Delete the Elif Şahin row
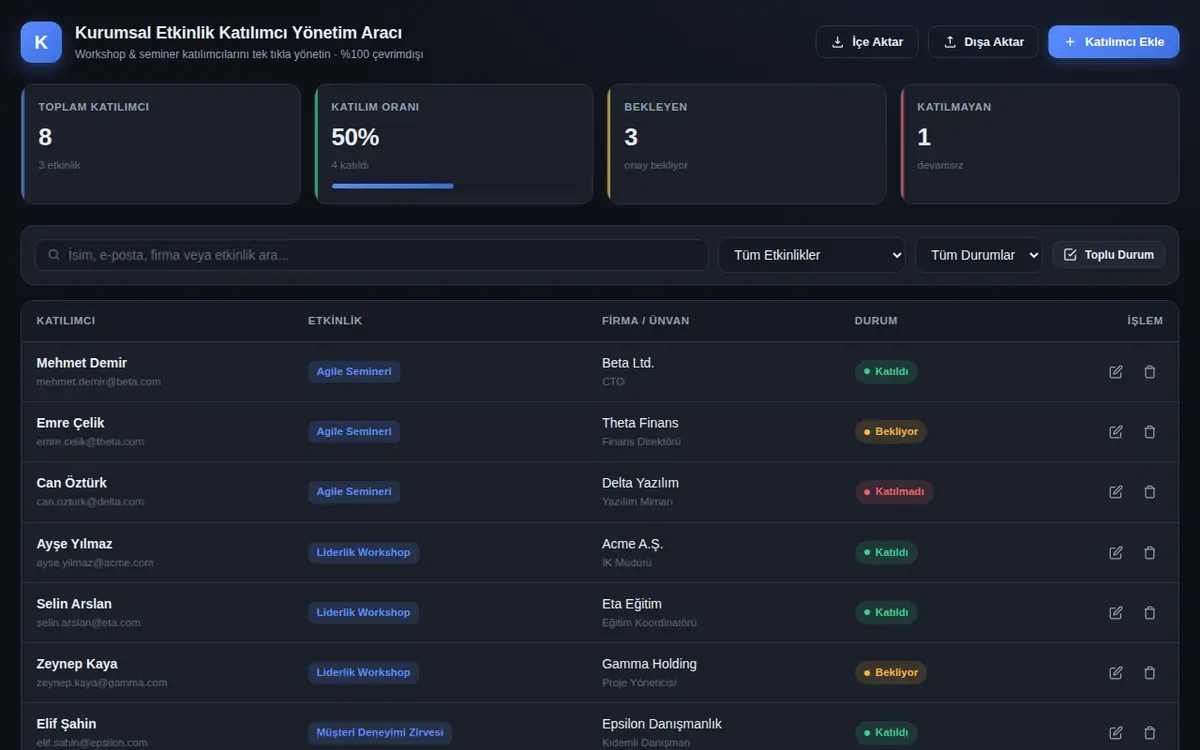Screen dimensions: 1200x750 pos(1150,732)
